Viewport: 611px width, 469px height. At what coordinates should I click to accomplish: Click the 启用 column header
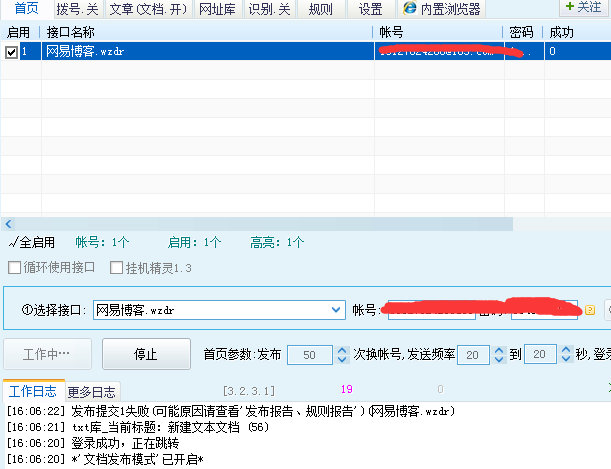(x=20, y=32)
